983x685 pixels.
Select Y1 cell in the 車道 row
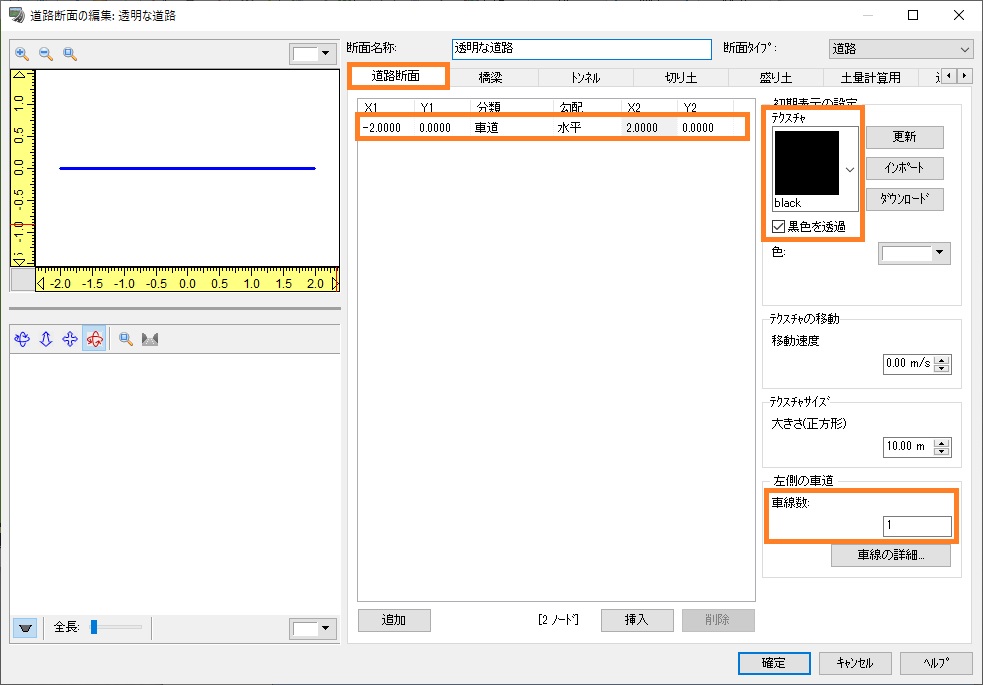pos(442,128)
